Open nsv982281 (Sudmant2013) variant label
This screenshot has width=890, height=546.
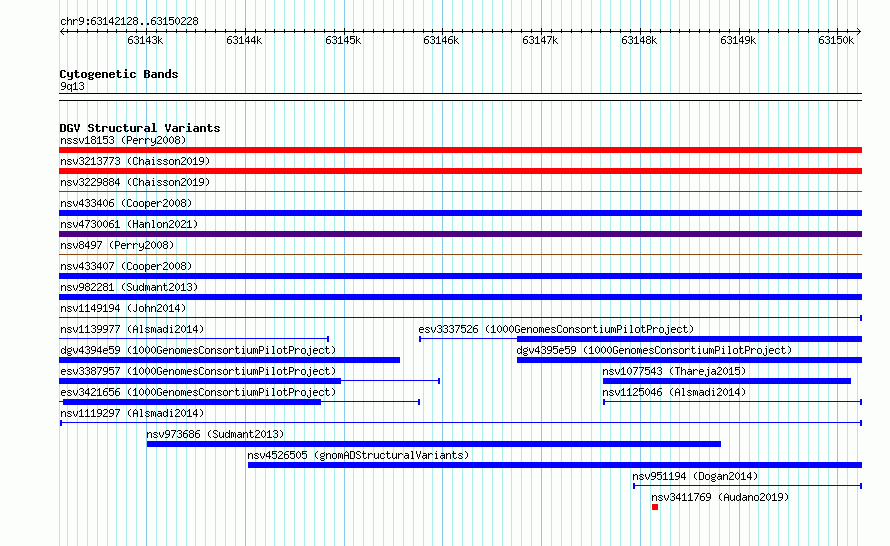(129, 287)
